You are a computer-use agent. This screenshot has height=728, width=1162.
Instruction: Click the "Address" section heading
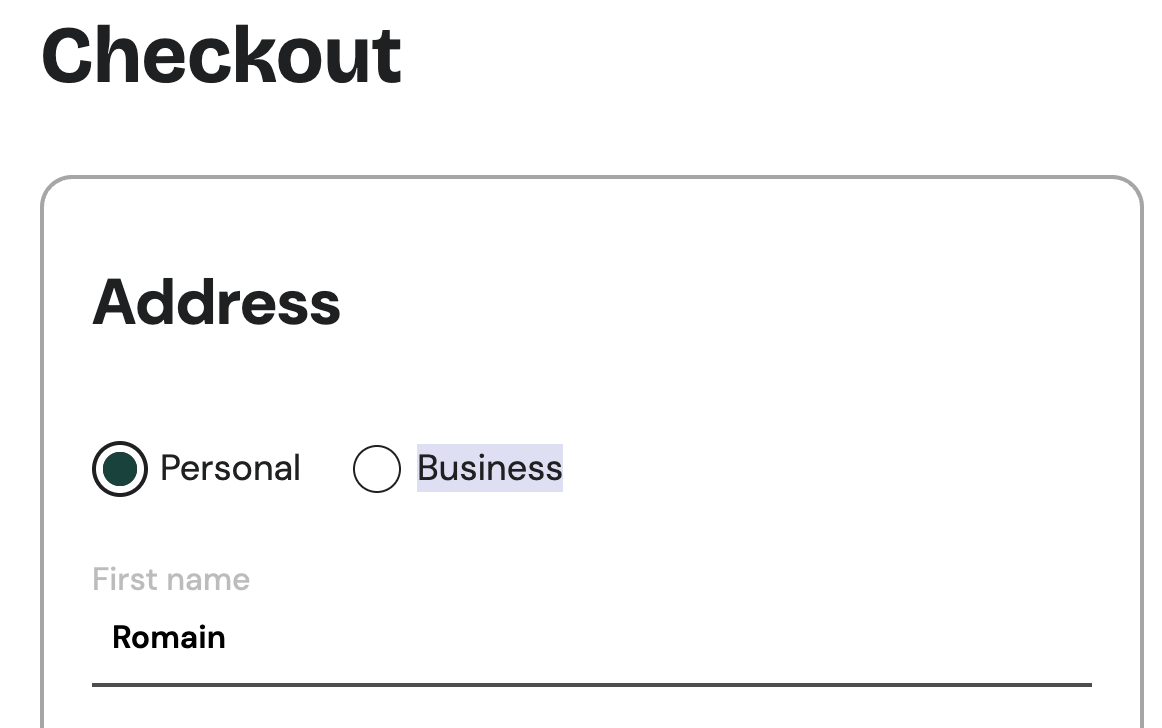coord(216,302)
